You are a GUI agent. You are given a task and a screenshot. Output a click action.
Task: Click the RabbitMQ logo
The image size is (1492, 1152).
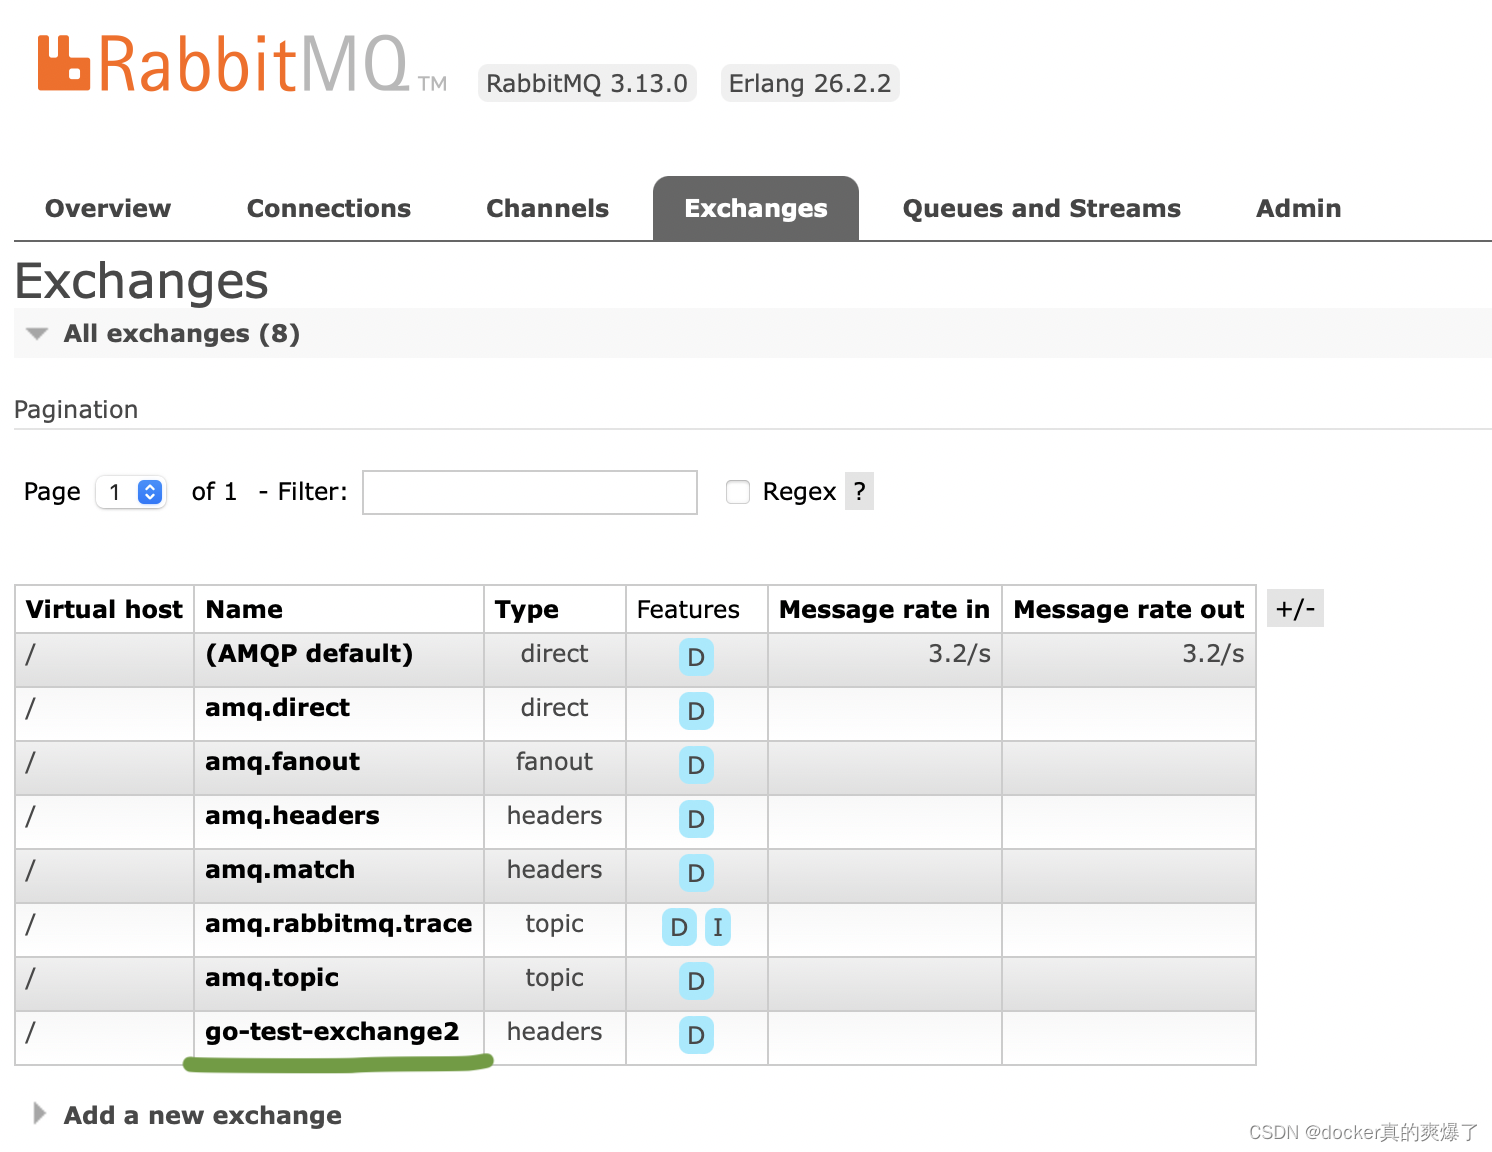pos(241,64)
